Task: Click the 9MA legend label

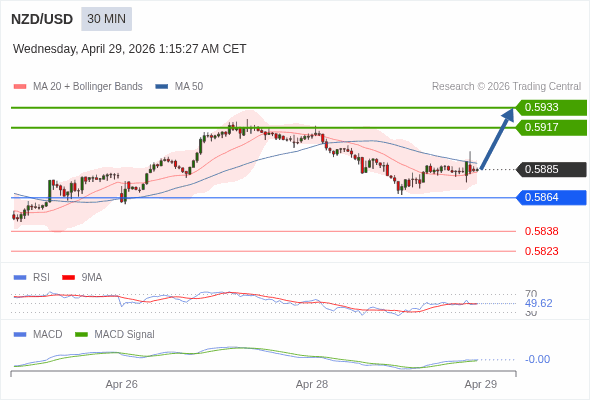Action: click(x=92, y=278)
